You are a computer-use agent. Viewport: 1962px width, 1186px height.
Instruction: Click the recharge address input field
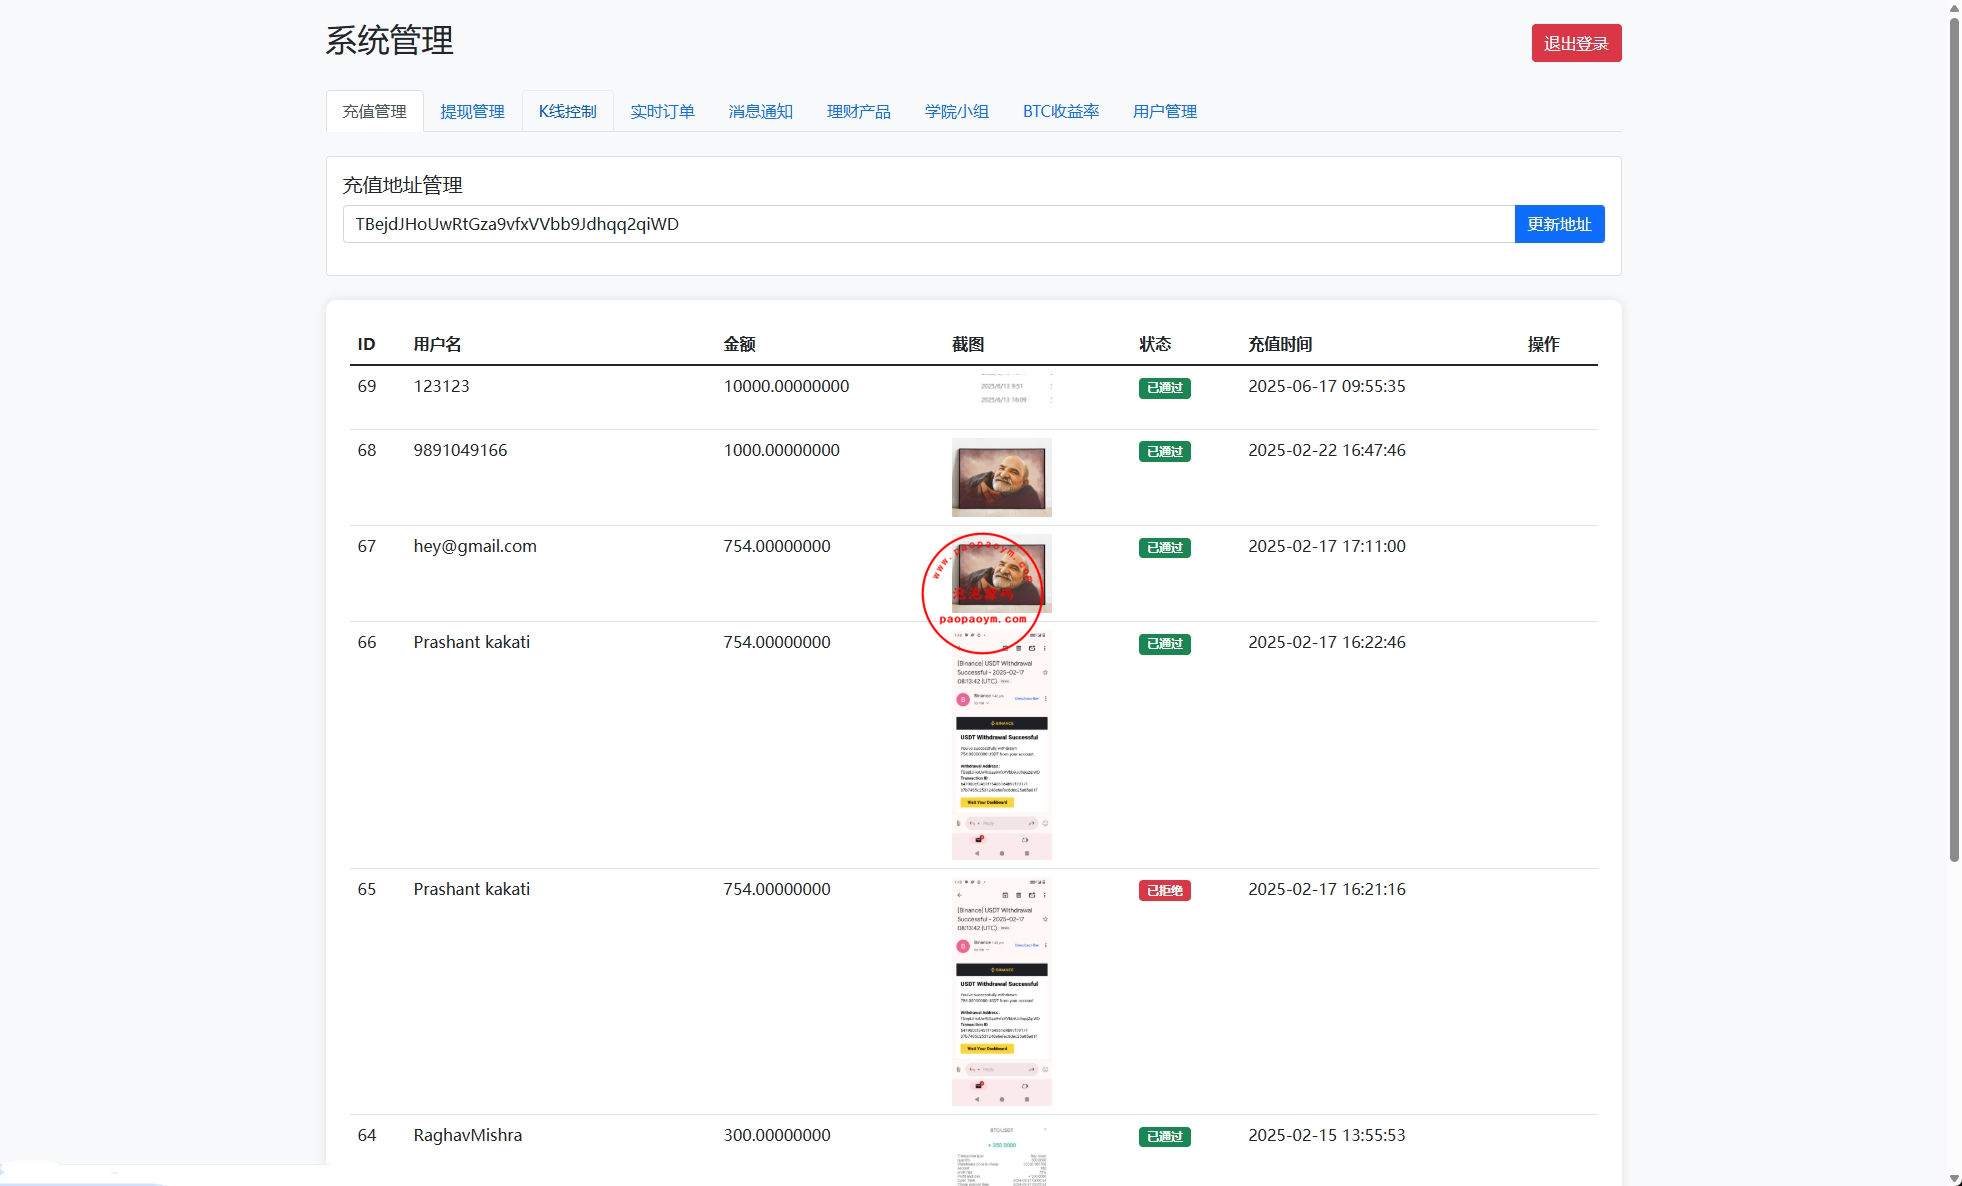pos(928,224)
